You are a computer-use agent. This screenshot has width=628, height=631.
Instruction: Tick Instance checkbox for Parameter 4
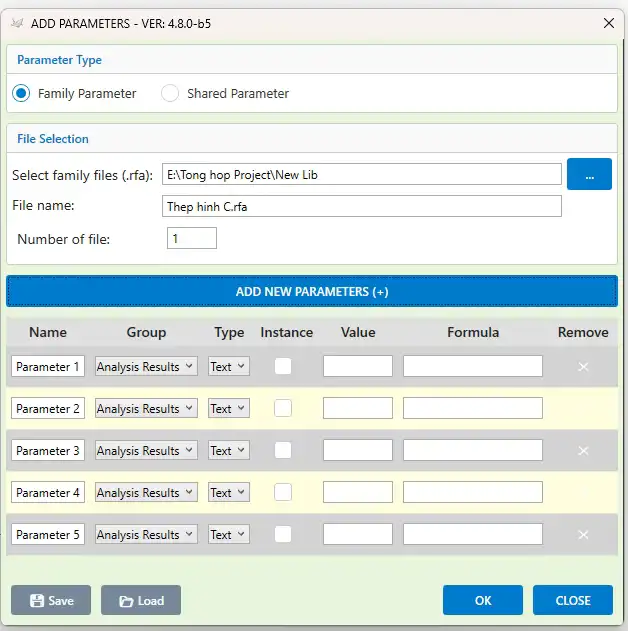click(283, 492)
